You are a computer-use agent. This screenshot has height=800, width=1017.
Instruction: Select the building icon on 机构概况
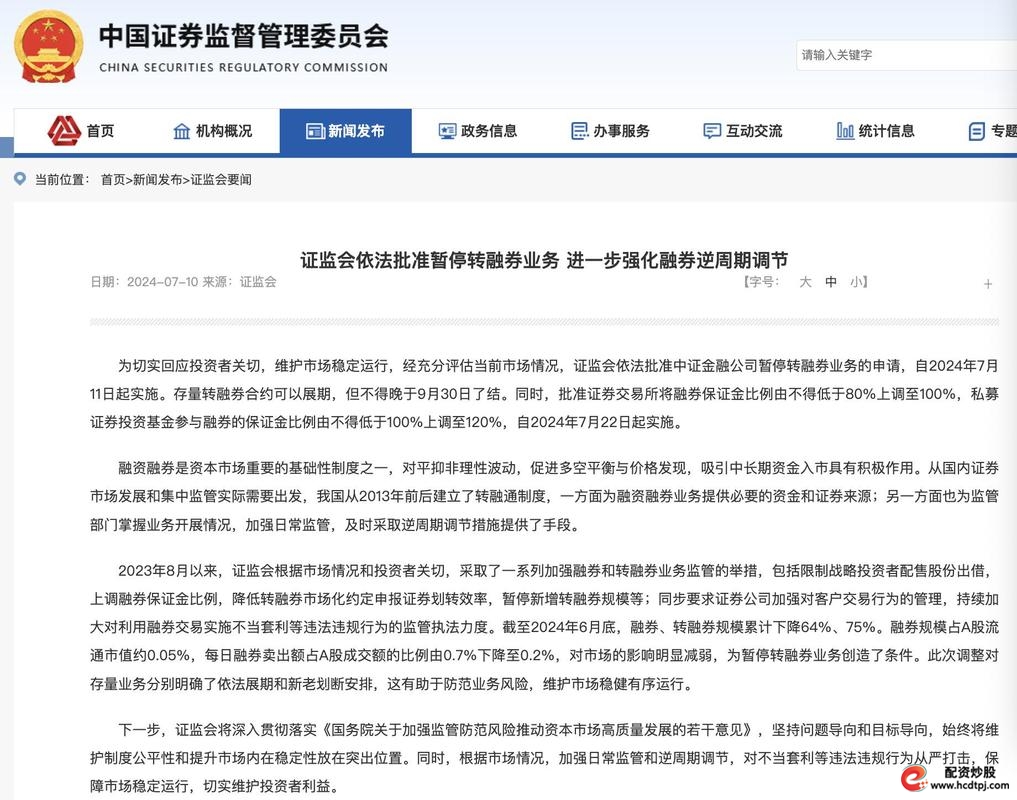click(181, 130)
